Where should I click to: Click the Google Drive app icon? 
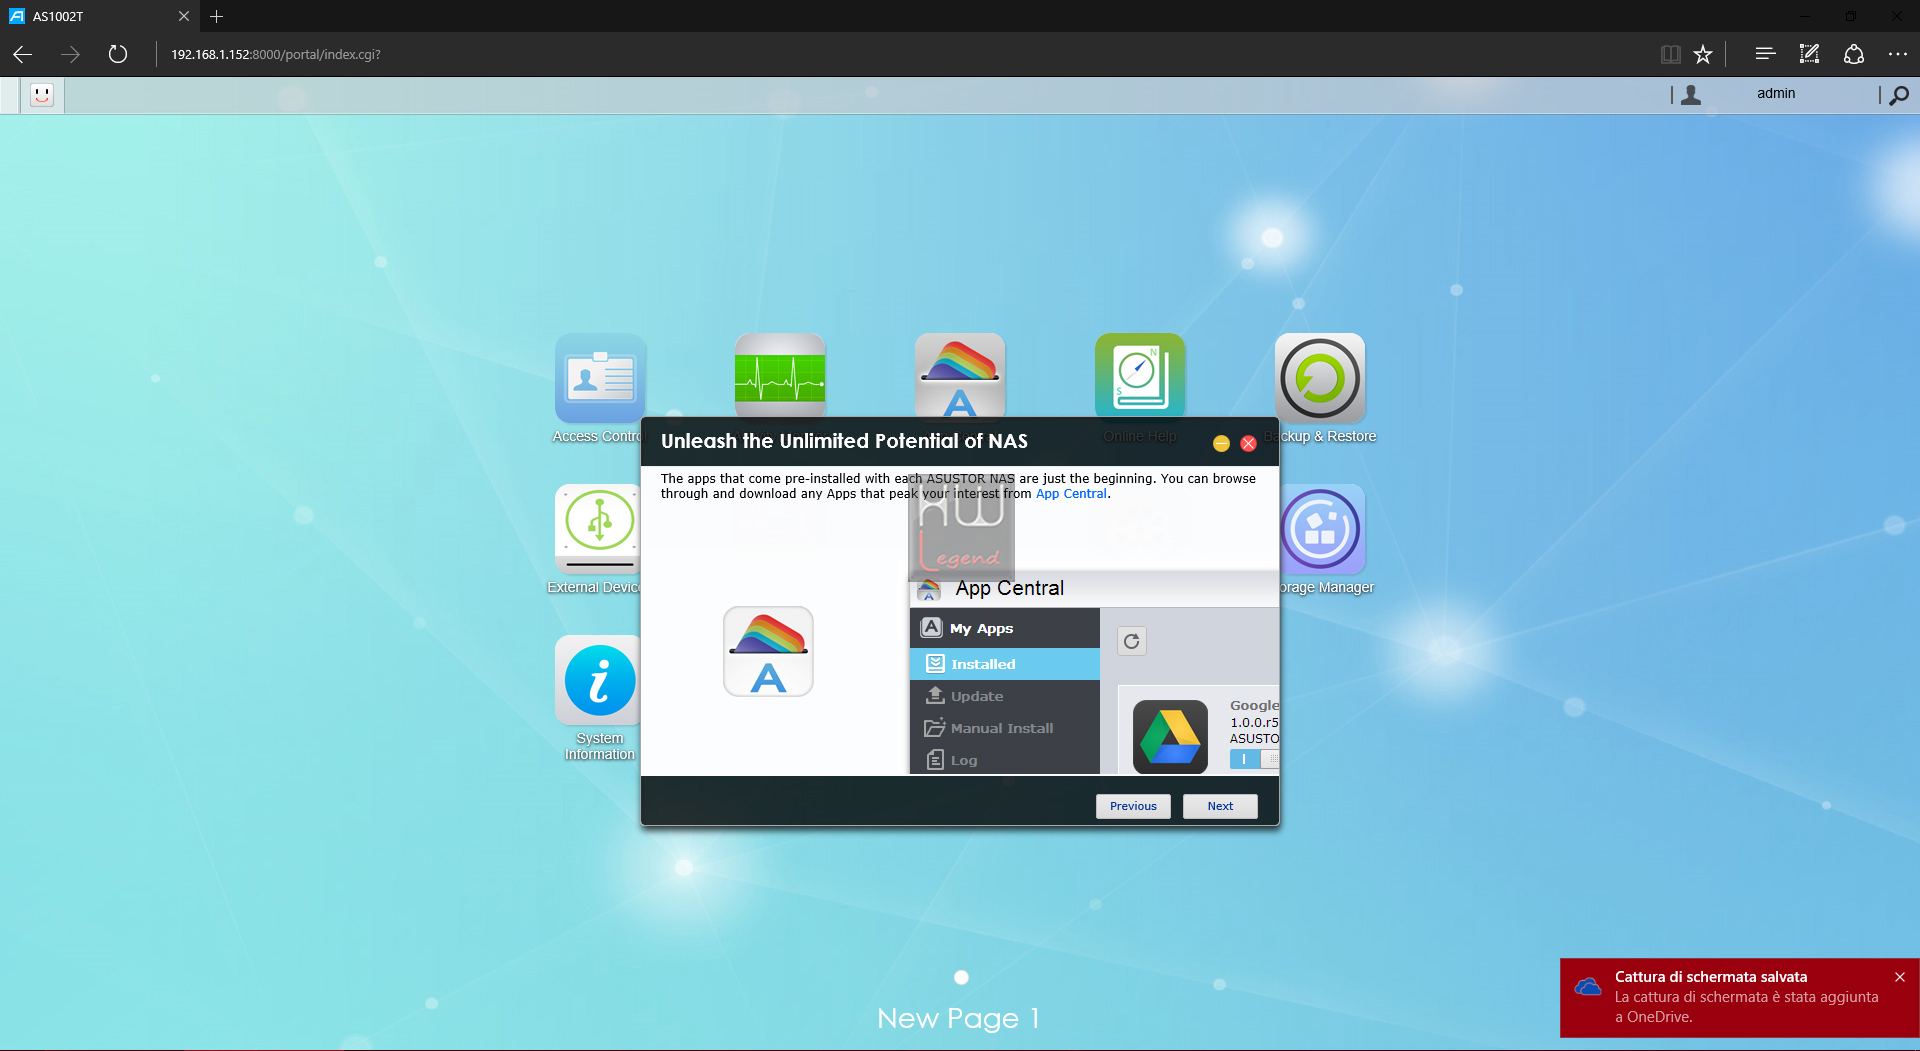(x=1170, y=736)
